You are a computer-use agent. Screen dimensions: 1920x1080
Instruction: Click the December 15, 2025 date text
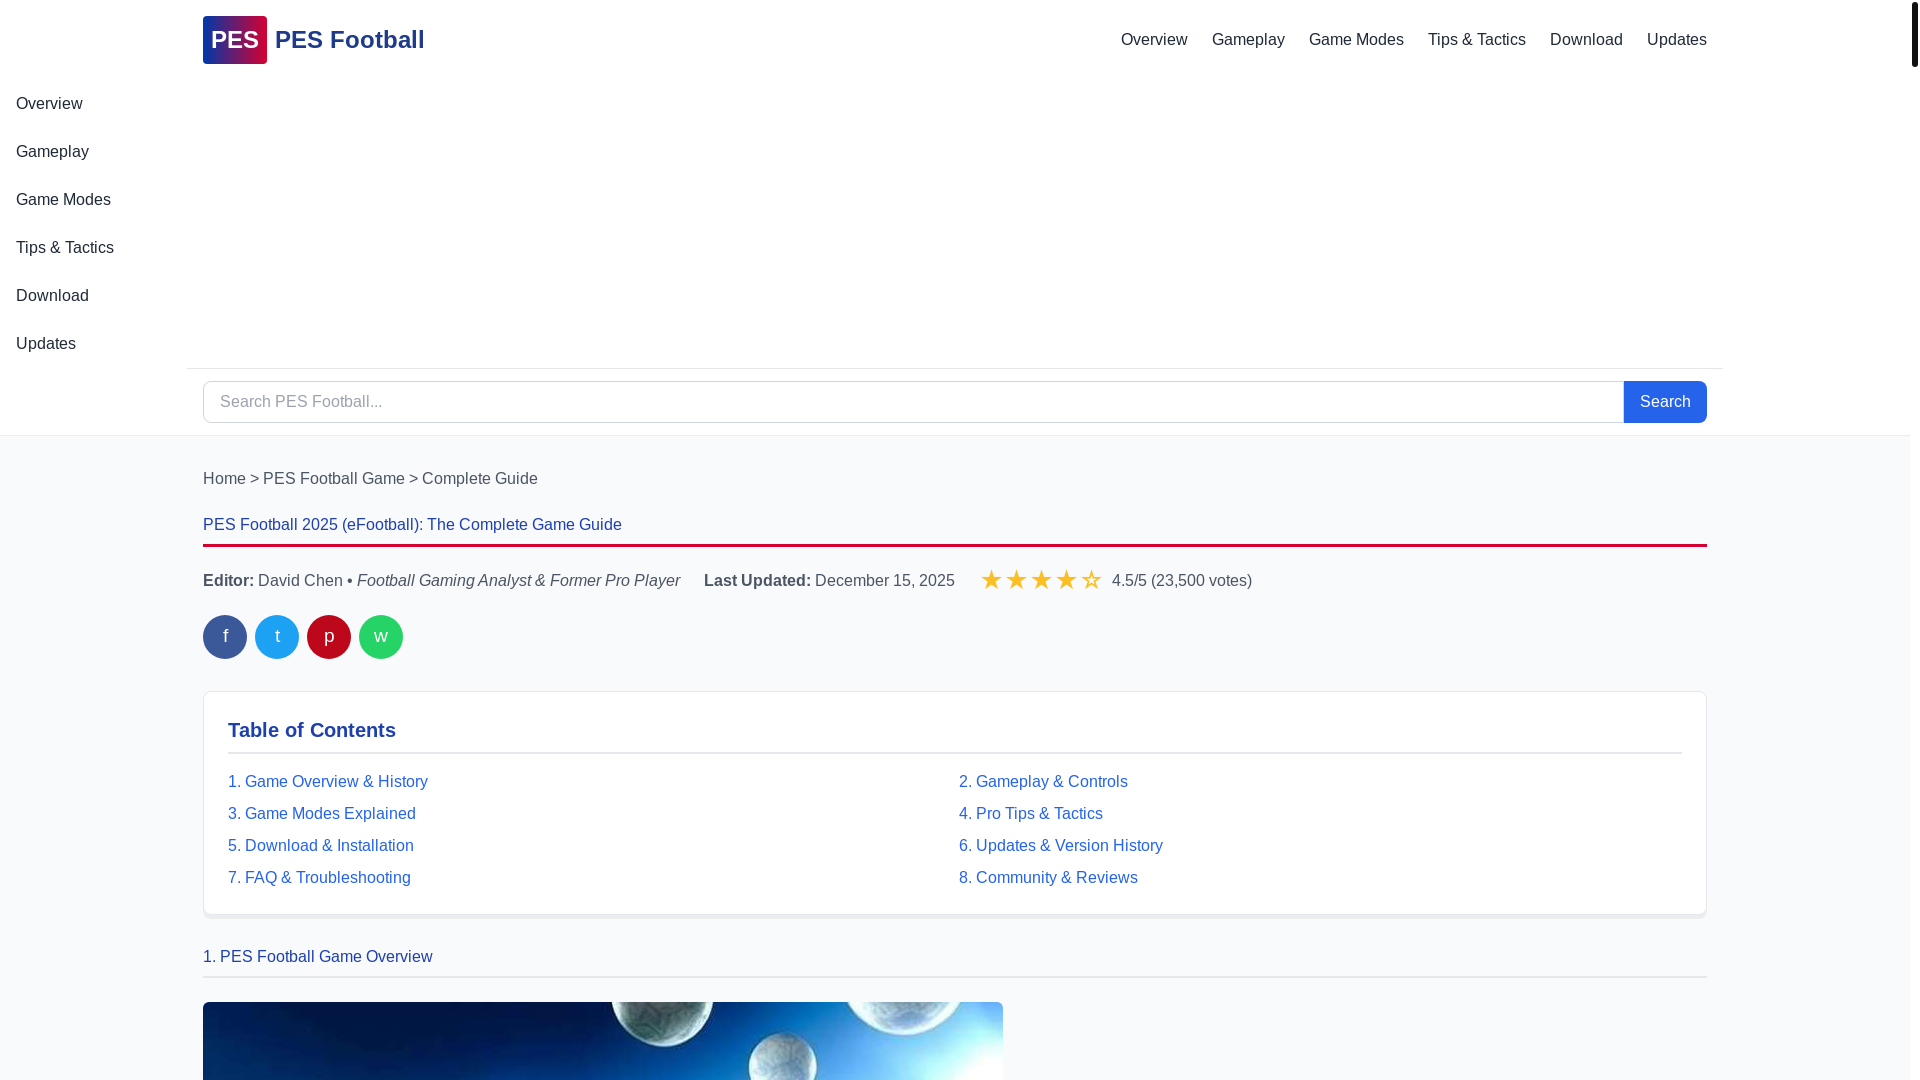coord(885,581)
